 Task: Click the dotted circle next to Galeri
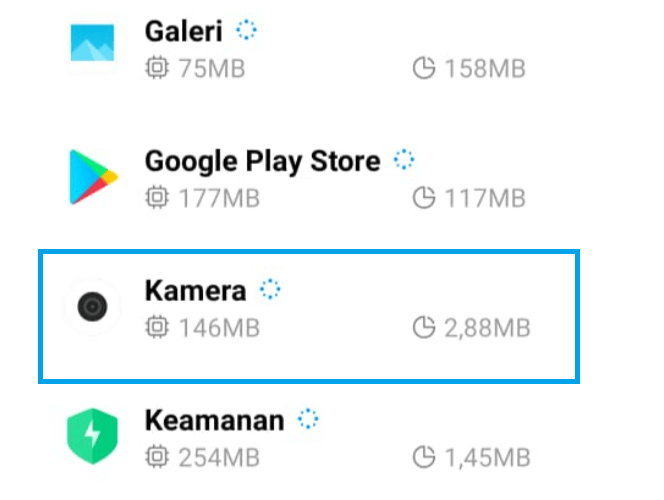pos(246,30)
